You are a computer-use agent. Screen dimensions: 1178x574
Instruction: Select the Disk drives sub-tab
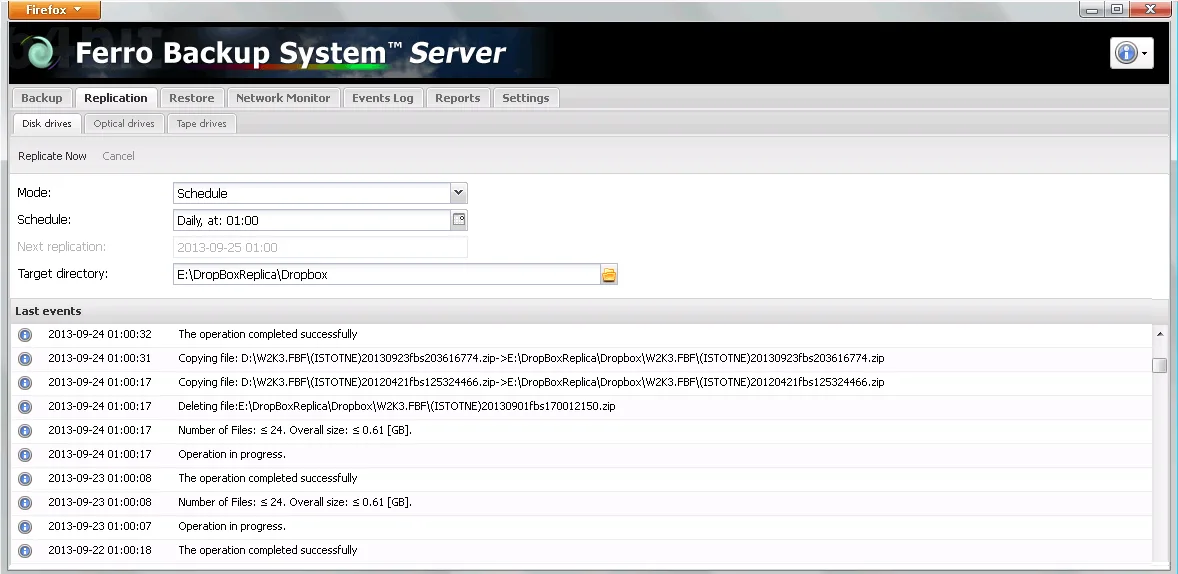(47, 123)
